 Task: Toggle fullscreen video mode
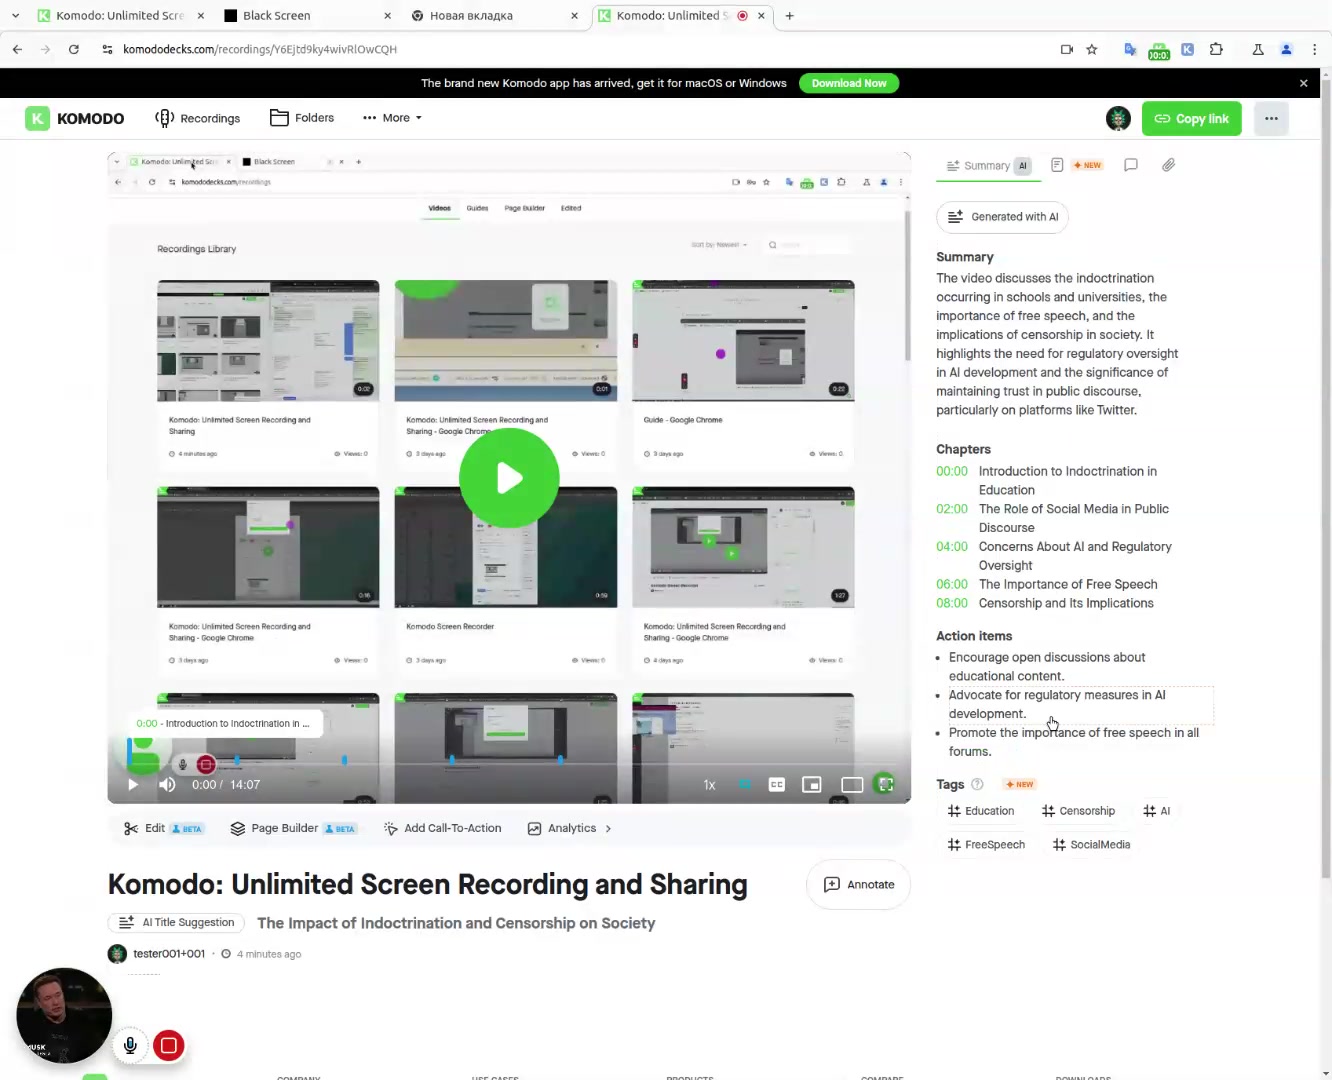(885, 785)
